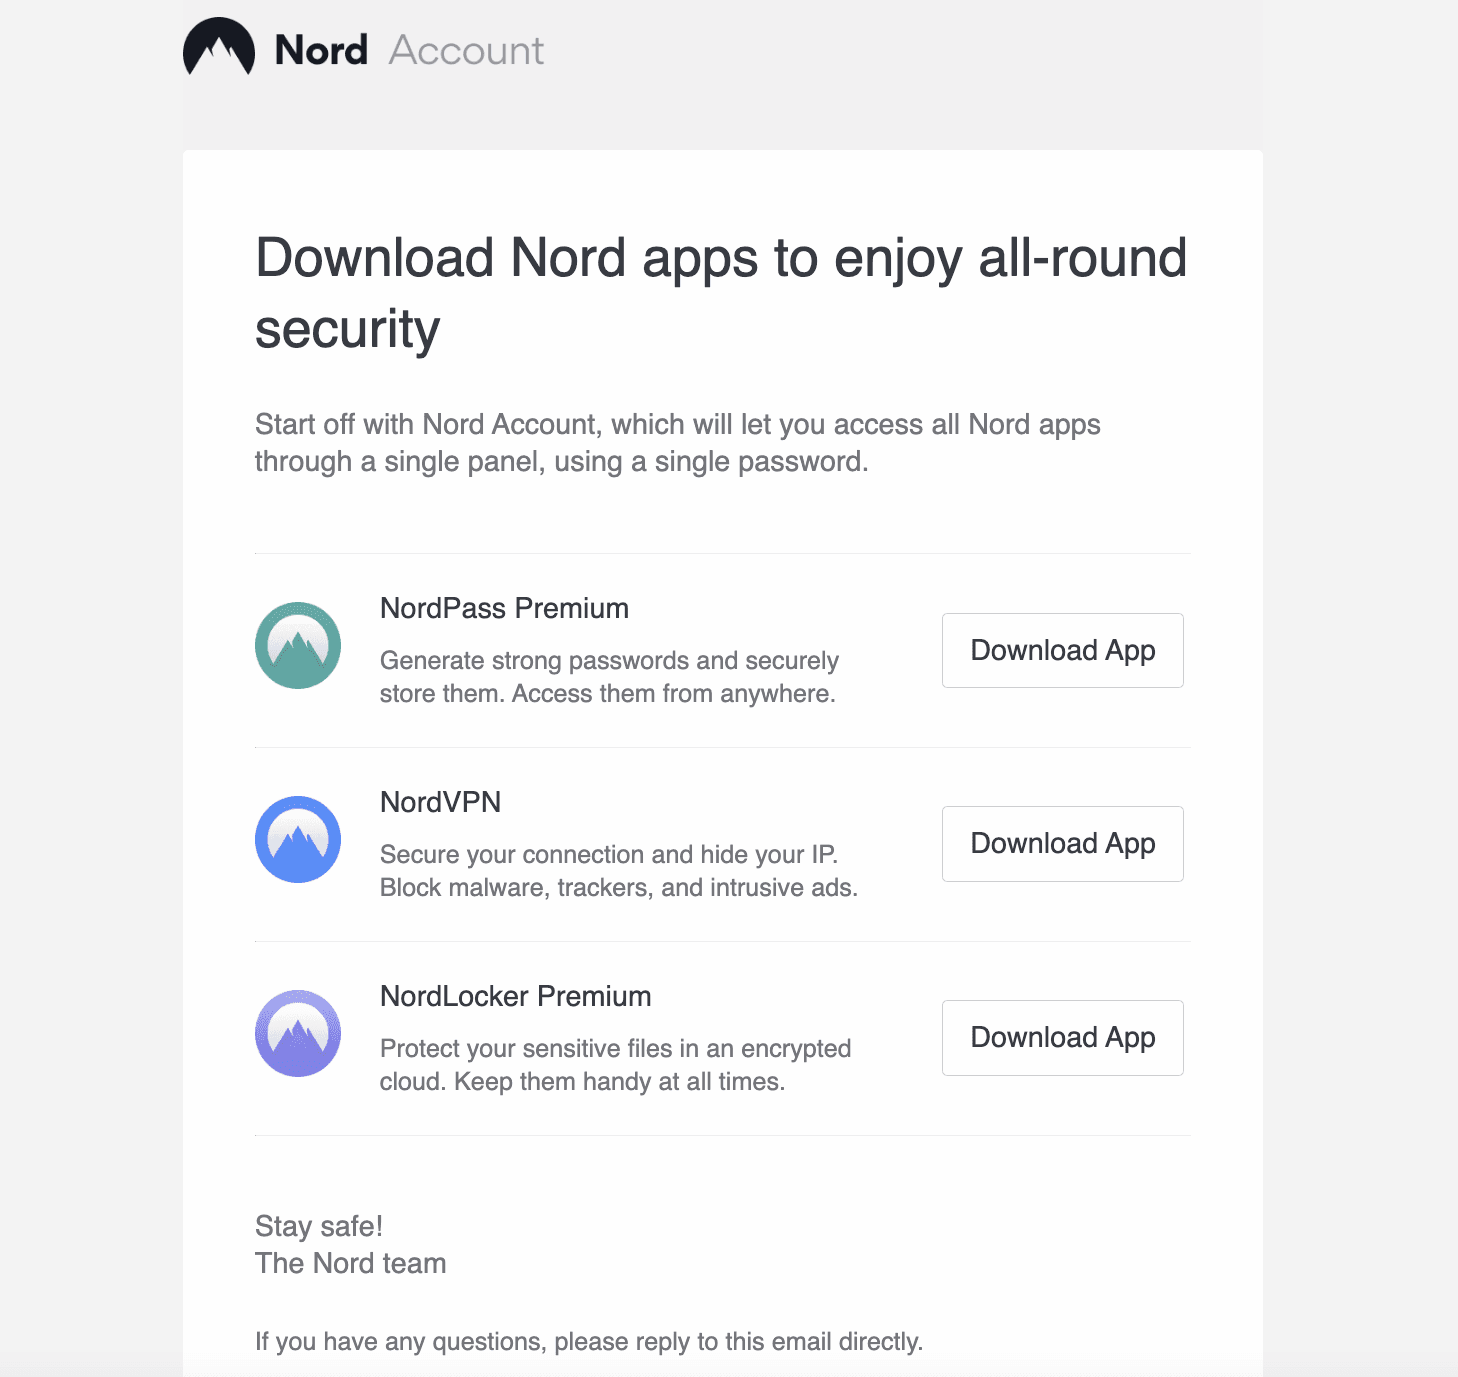Click the NordPass Premium title
The image size is (1458, 1377).
point(504,608)
